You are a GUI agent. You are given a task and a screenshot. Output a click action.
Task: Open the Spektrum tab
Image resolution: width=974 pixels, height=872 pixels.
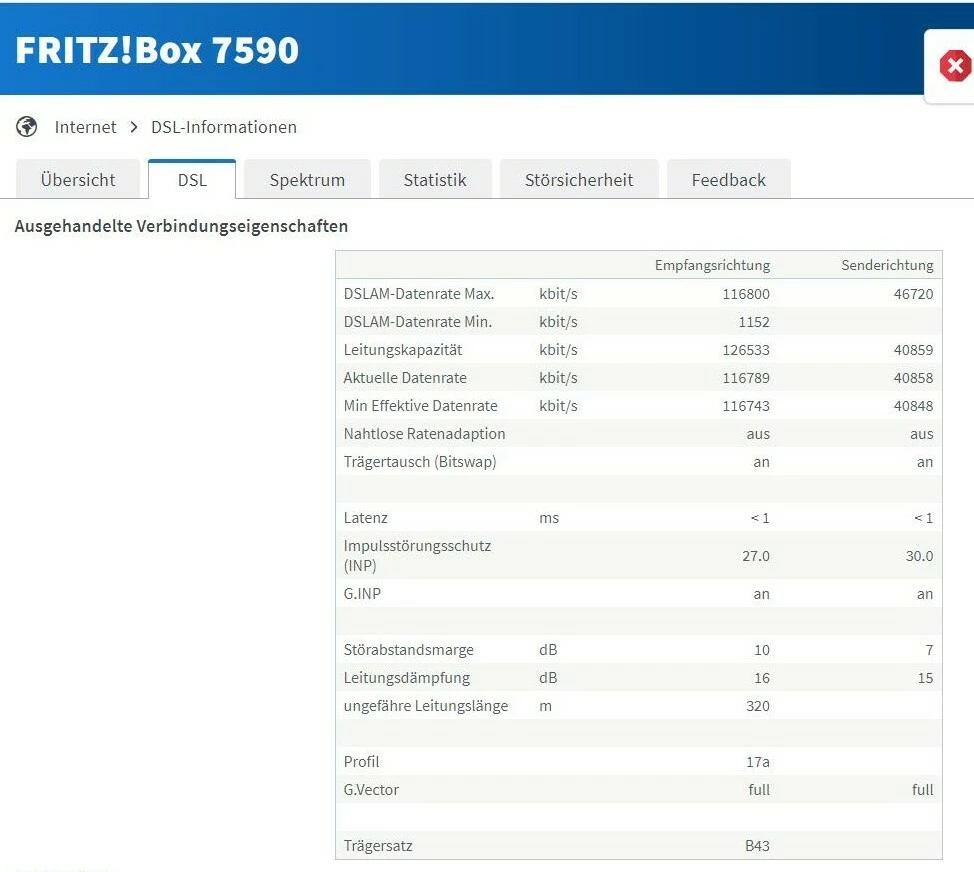[x=307, y=179]
